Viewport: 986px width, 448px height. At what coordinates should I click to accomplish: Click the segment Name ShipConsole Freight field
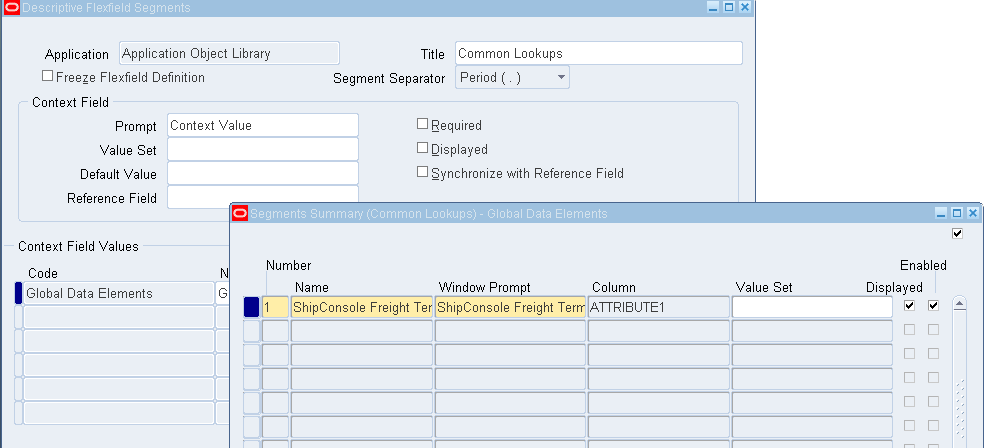click(x=362, y=308)
